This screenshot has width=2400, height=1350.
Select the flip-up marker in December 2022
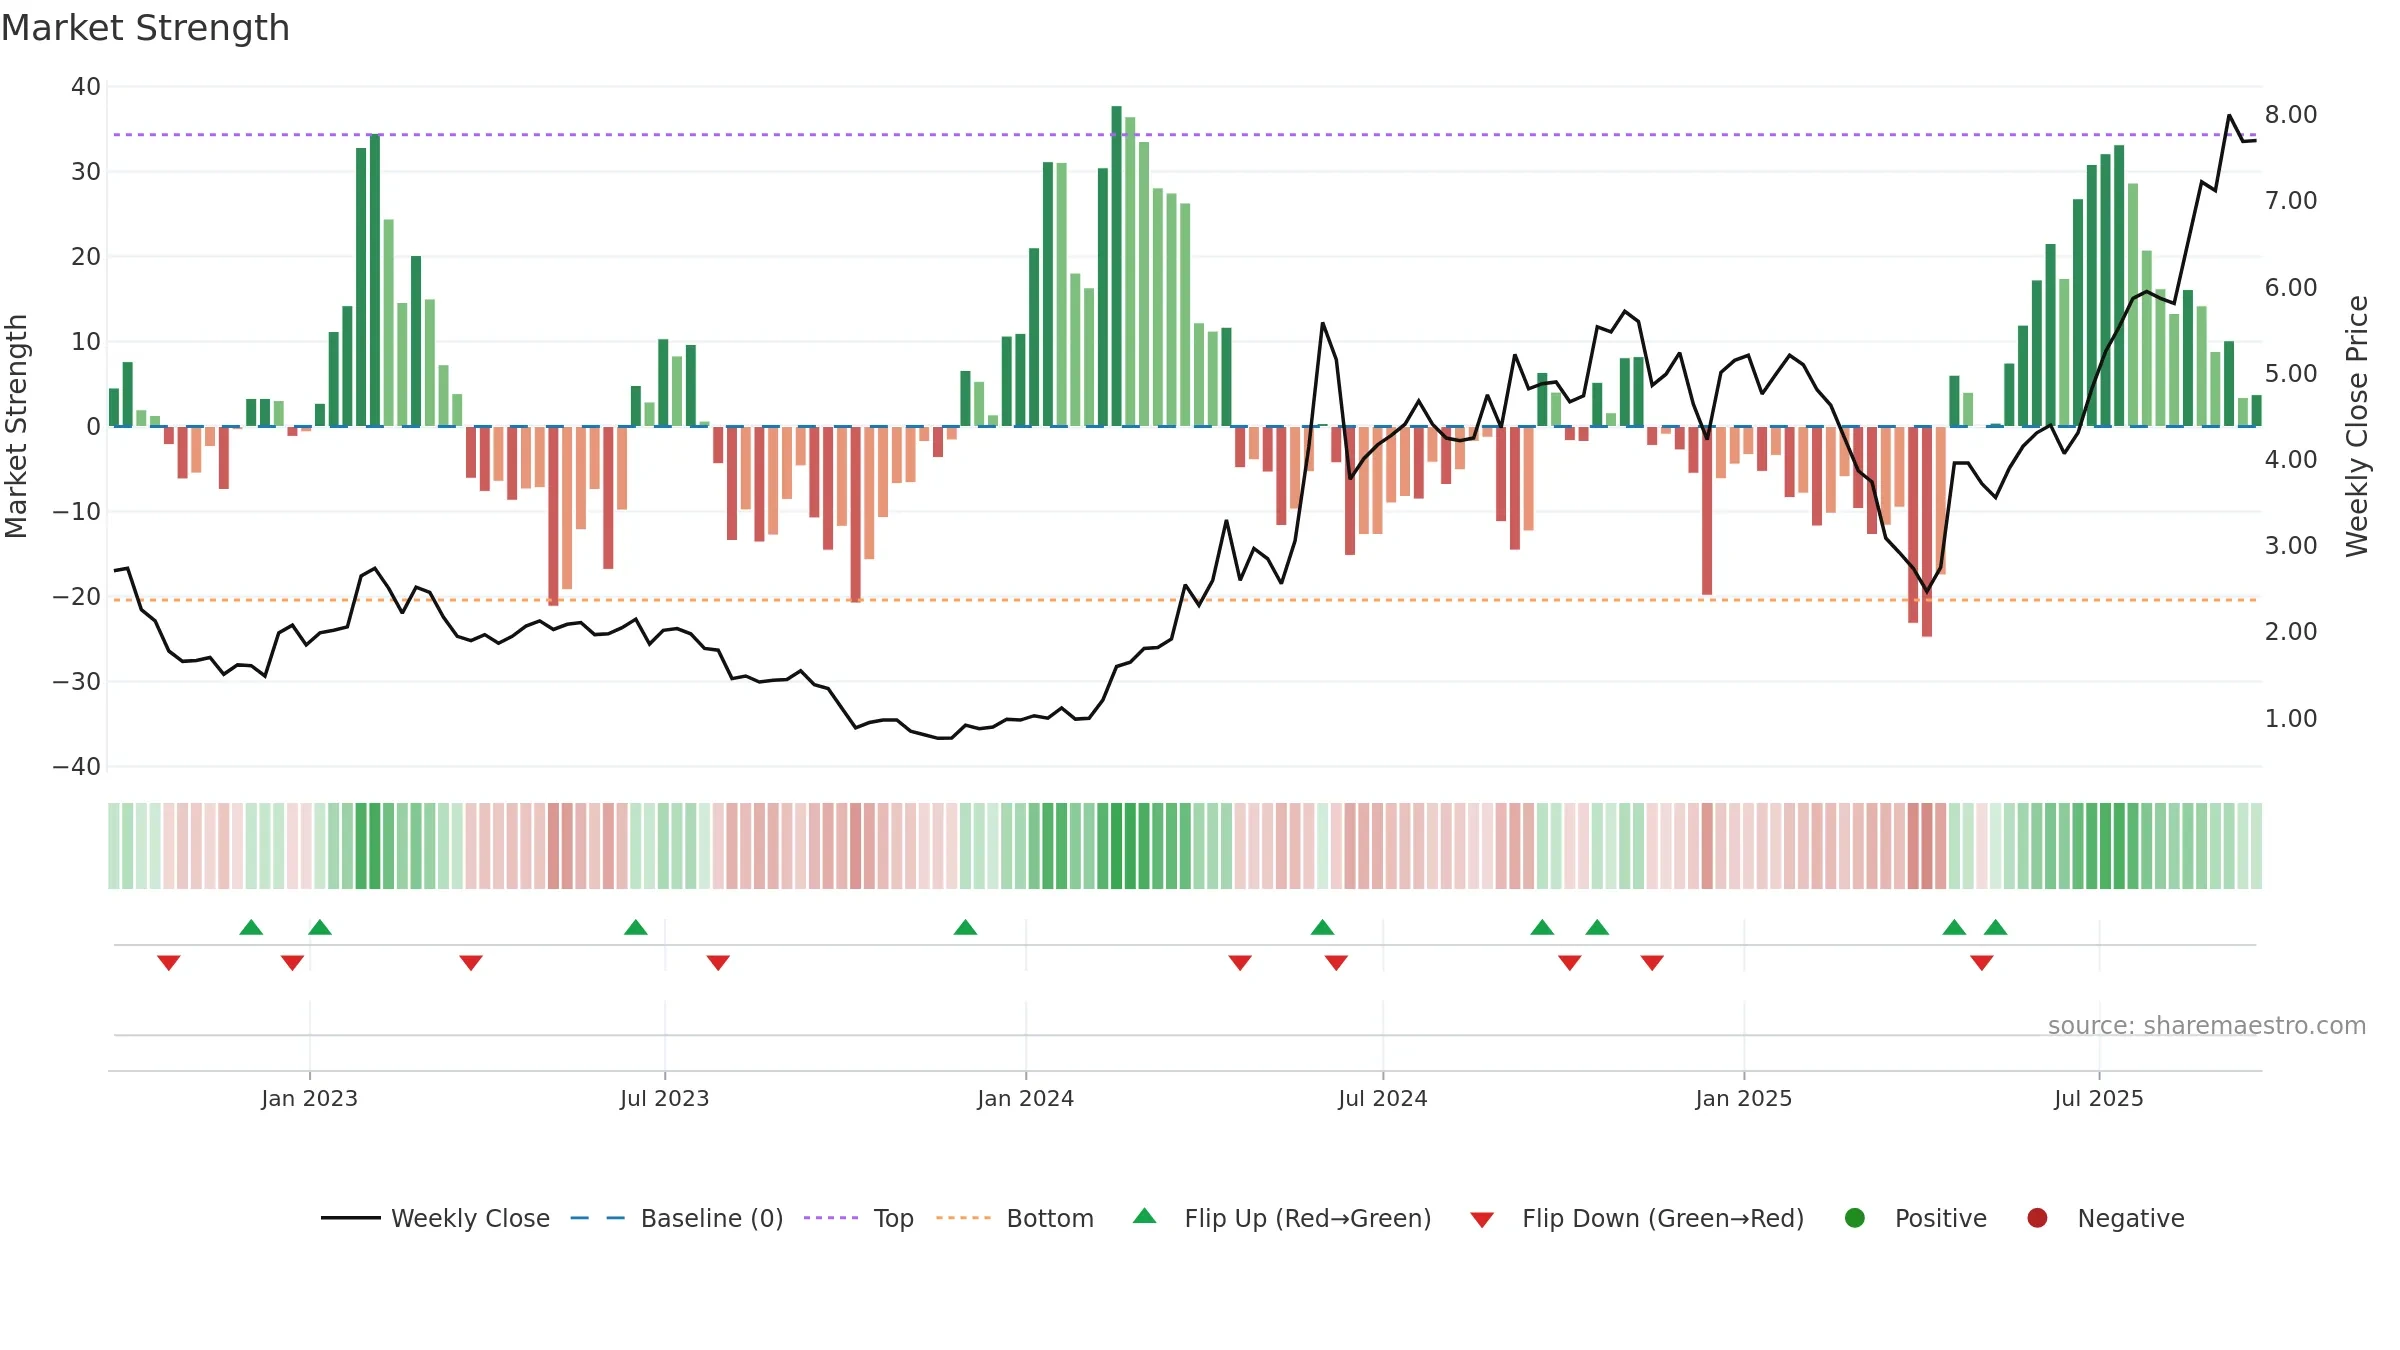tap(251, 927)
